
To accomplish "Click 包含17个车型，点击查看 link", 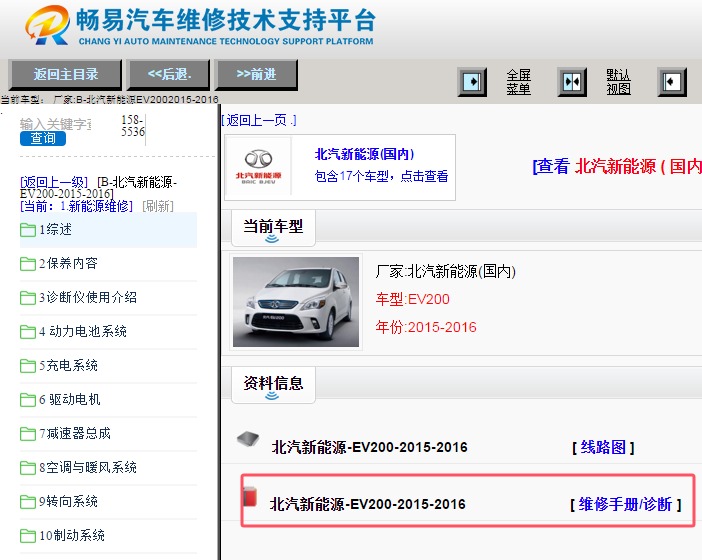I will (x=381, y=176).
